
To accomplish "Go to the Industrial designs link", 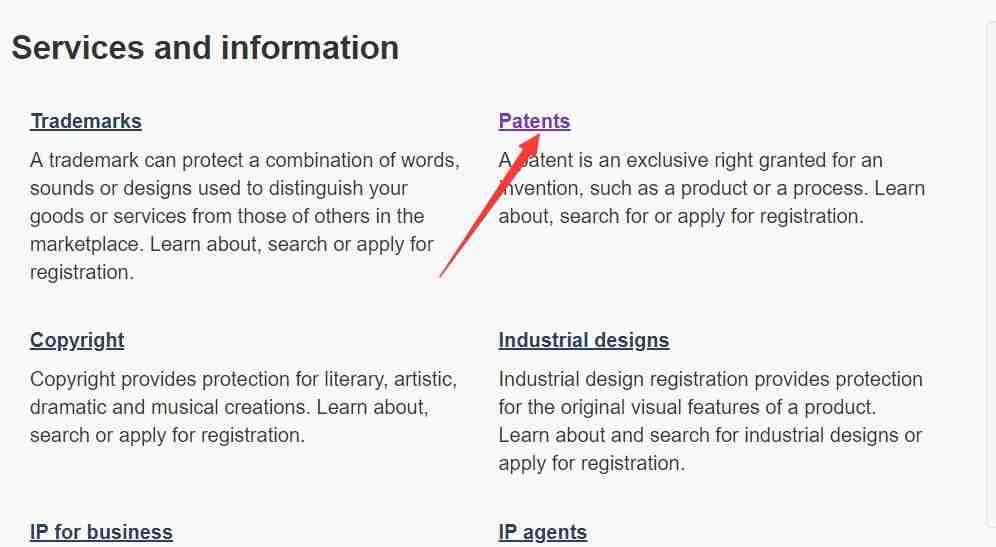I will [584, 340].
